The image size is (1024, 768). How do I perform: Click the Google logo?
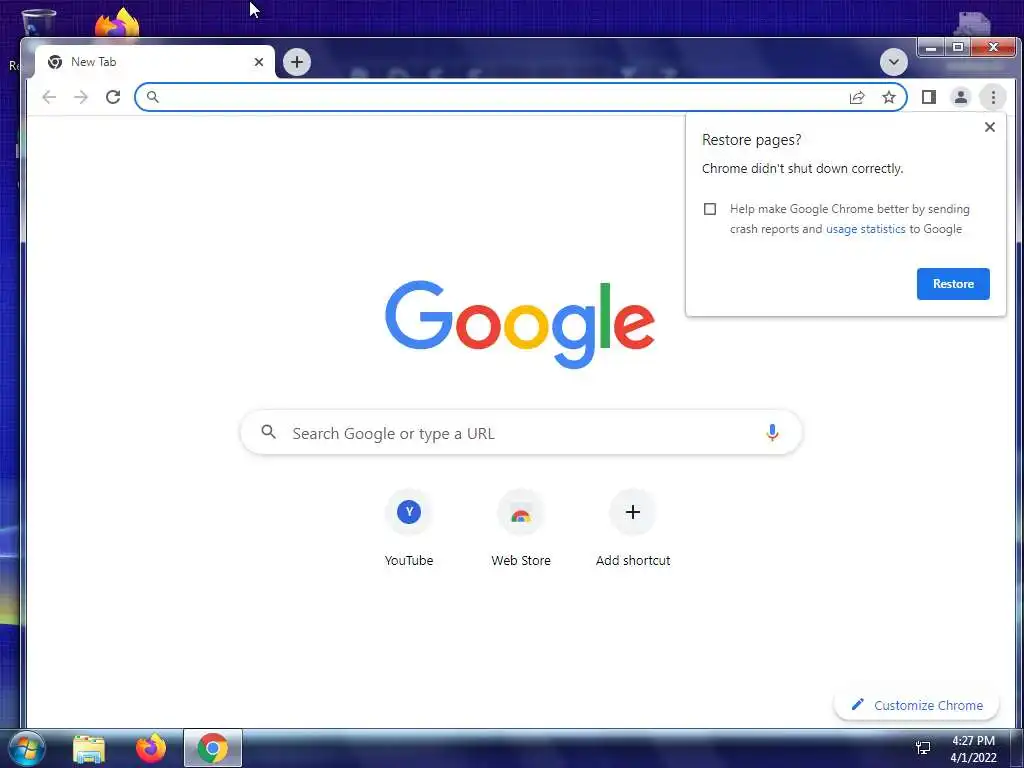tap(520, 325)
